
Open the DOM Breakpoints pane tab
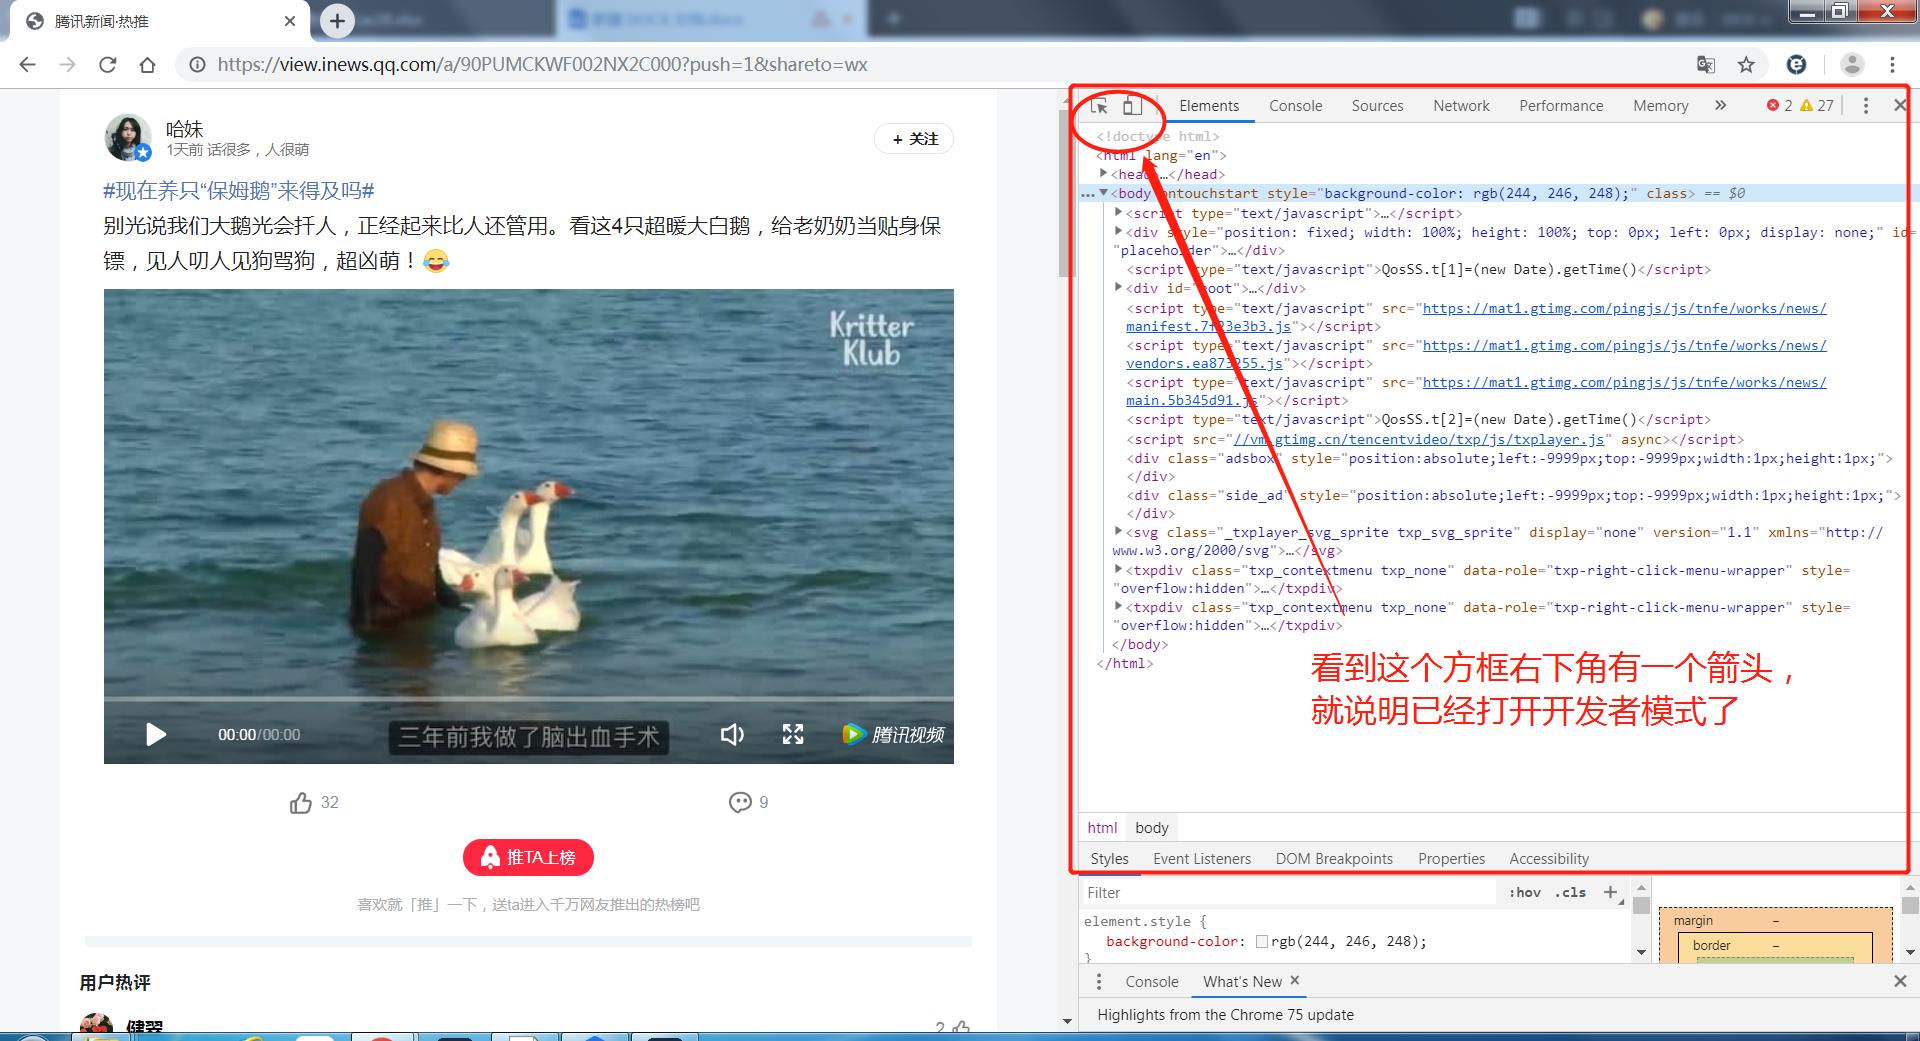(x=1334, y=859)
